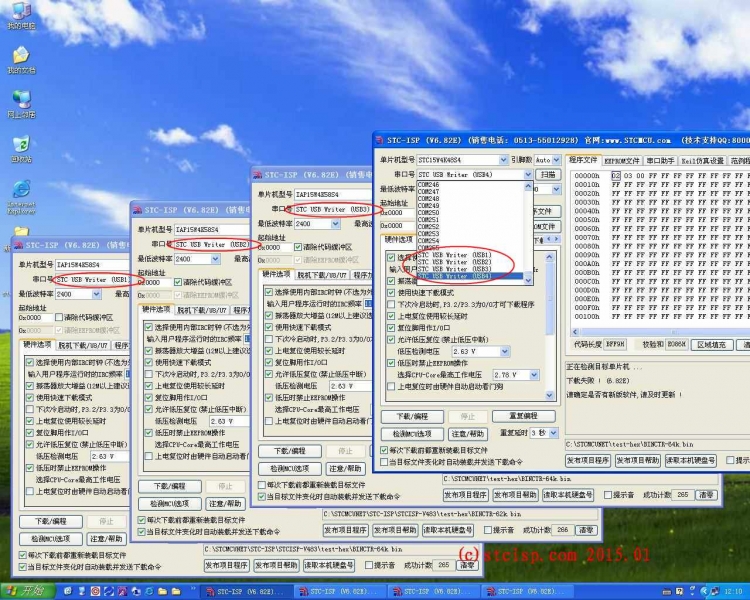Click port list scroll-down arrow in USB4 window

[x=528, y=280]
